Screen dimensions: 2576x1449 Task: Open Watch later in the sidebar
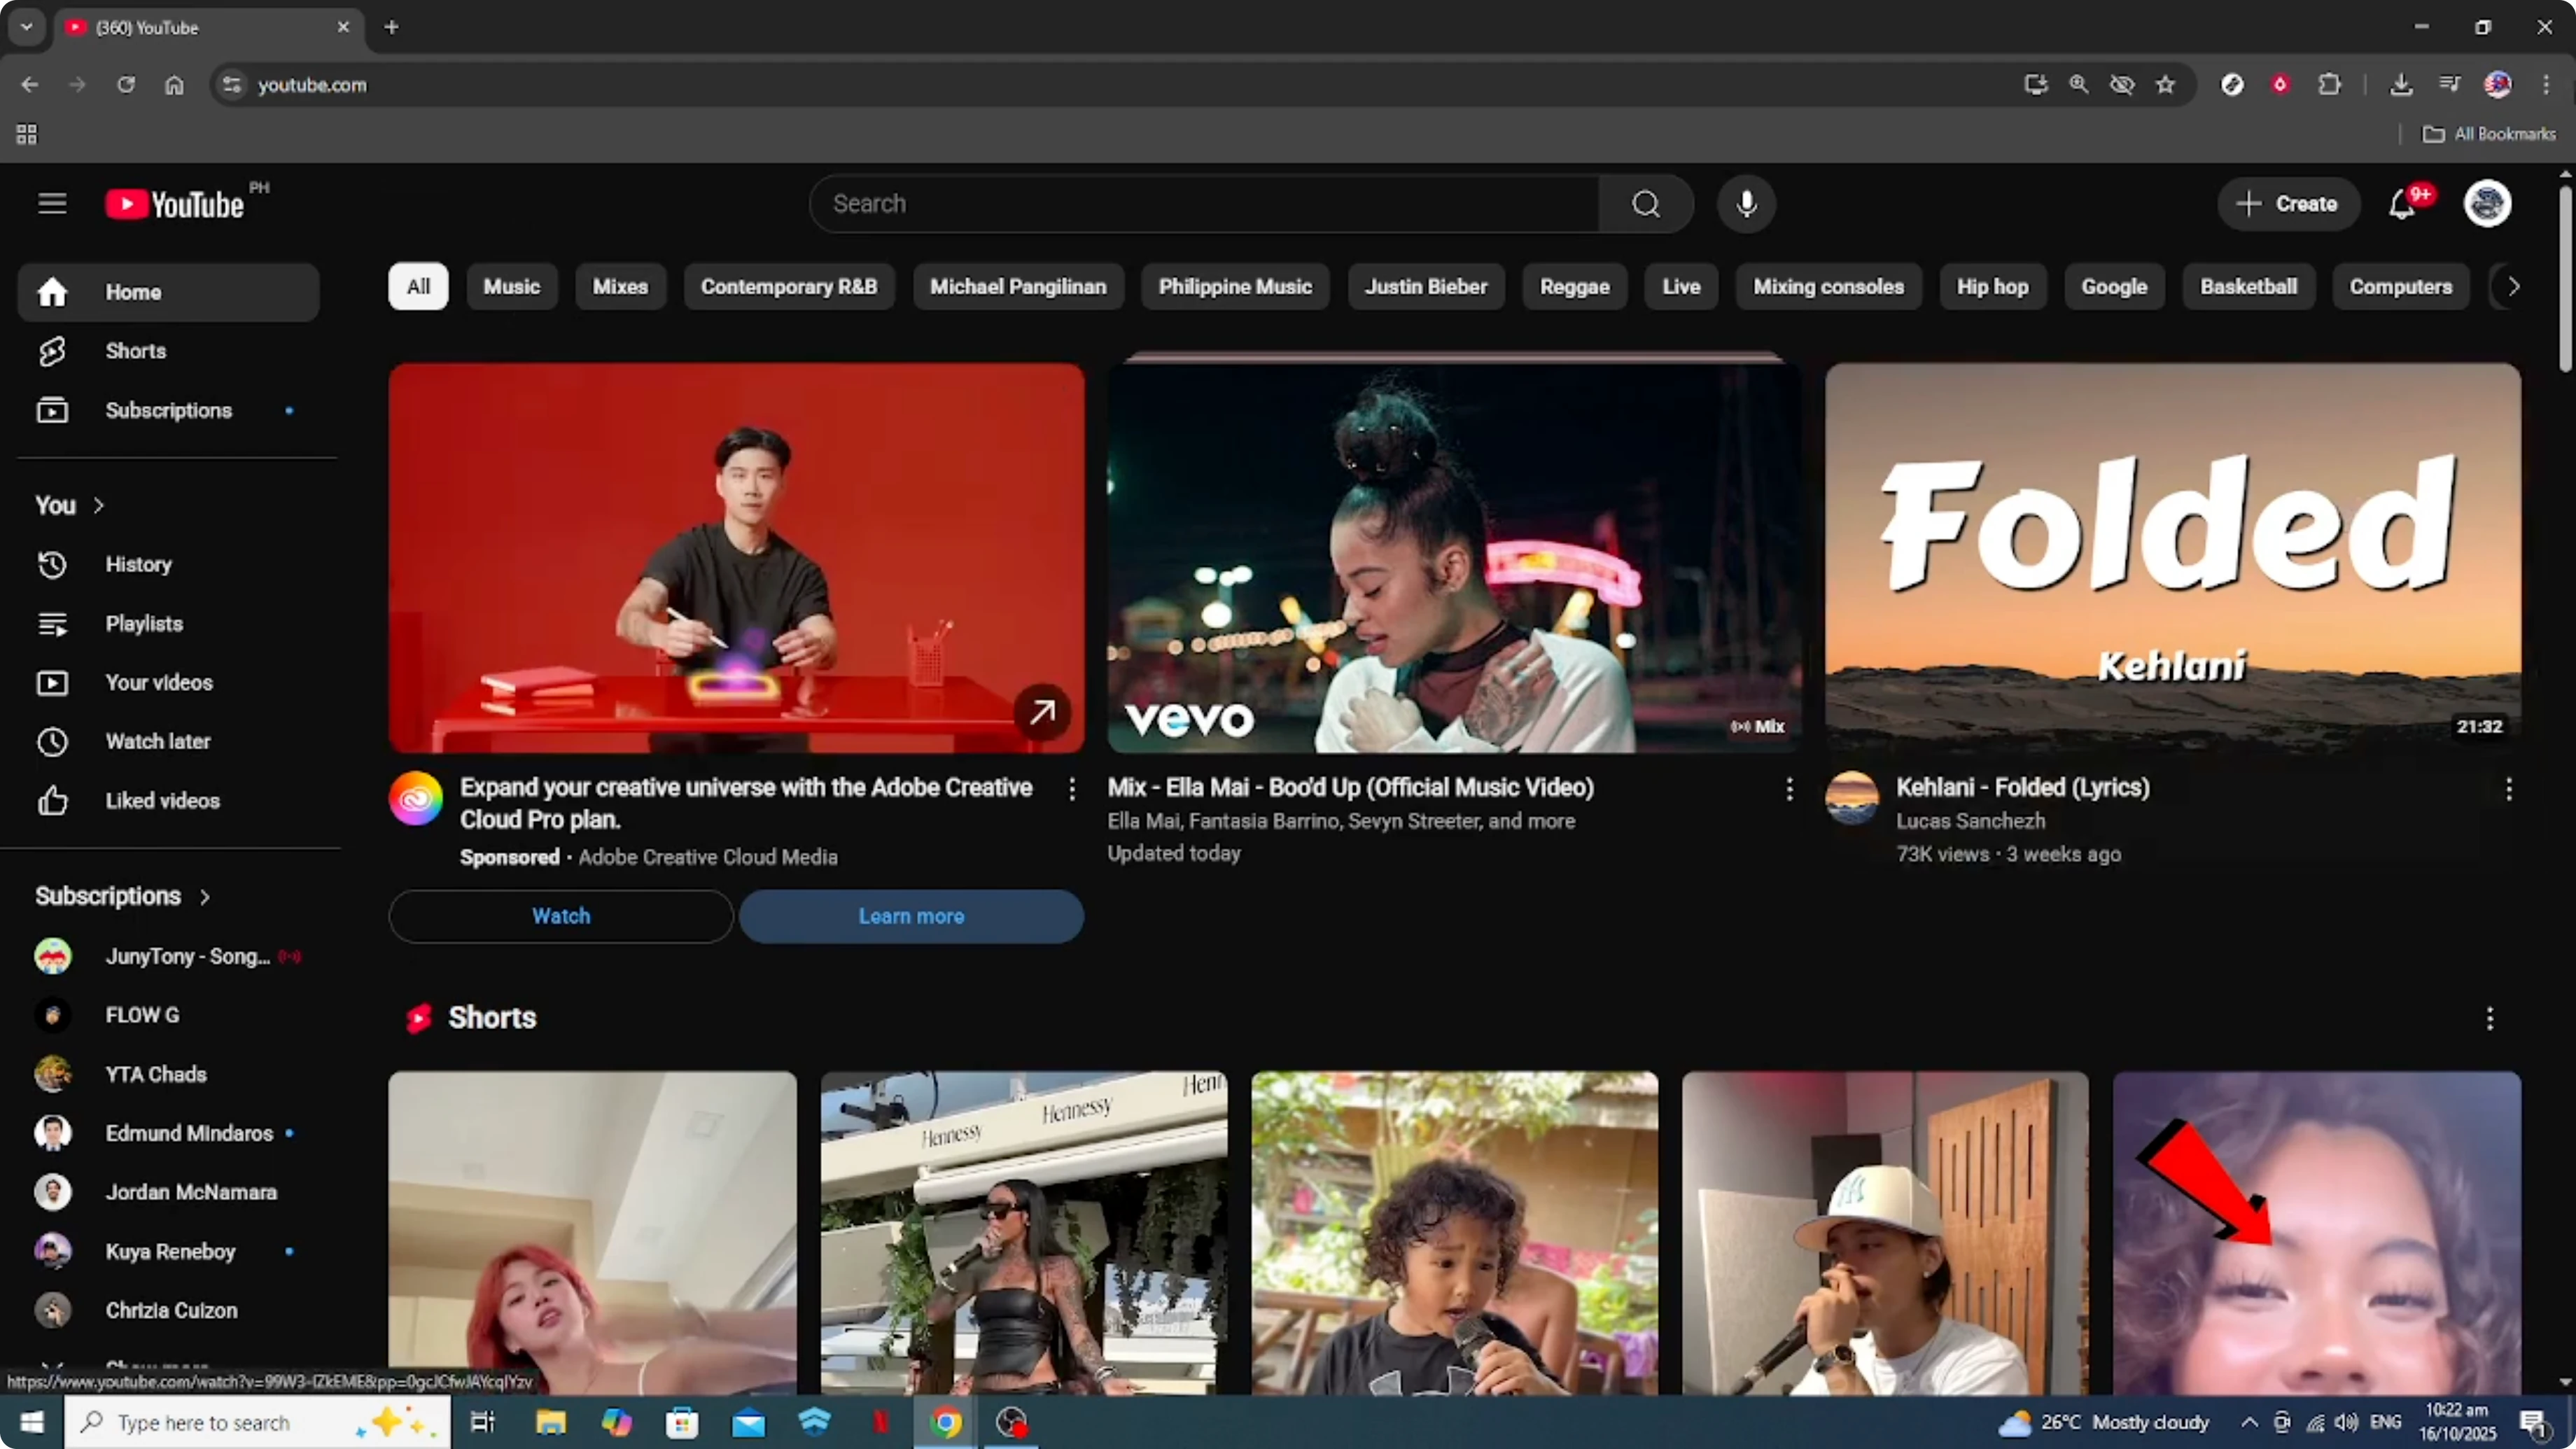click(x=157, y=741)
